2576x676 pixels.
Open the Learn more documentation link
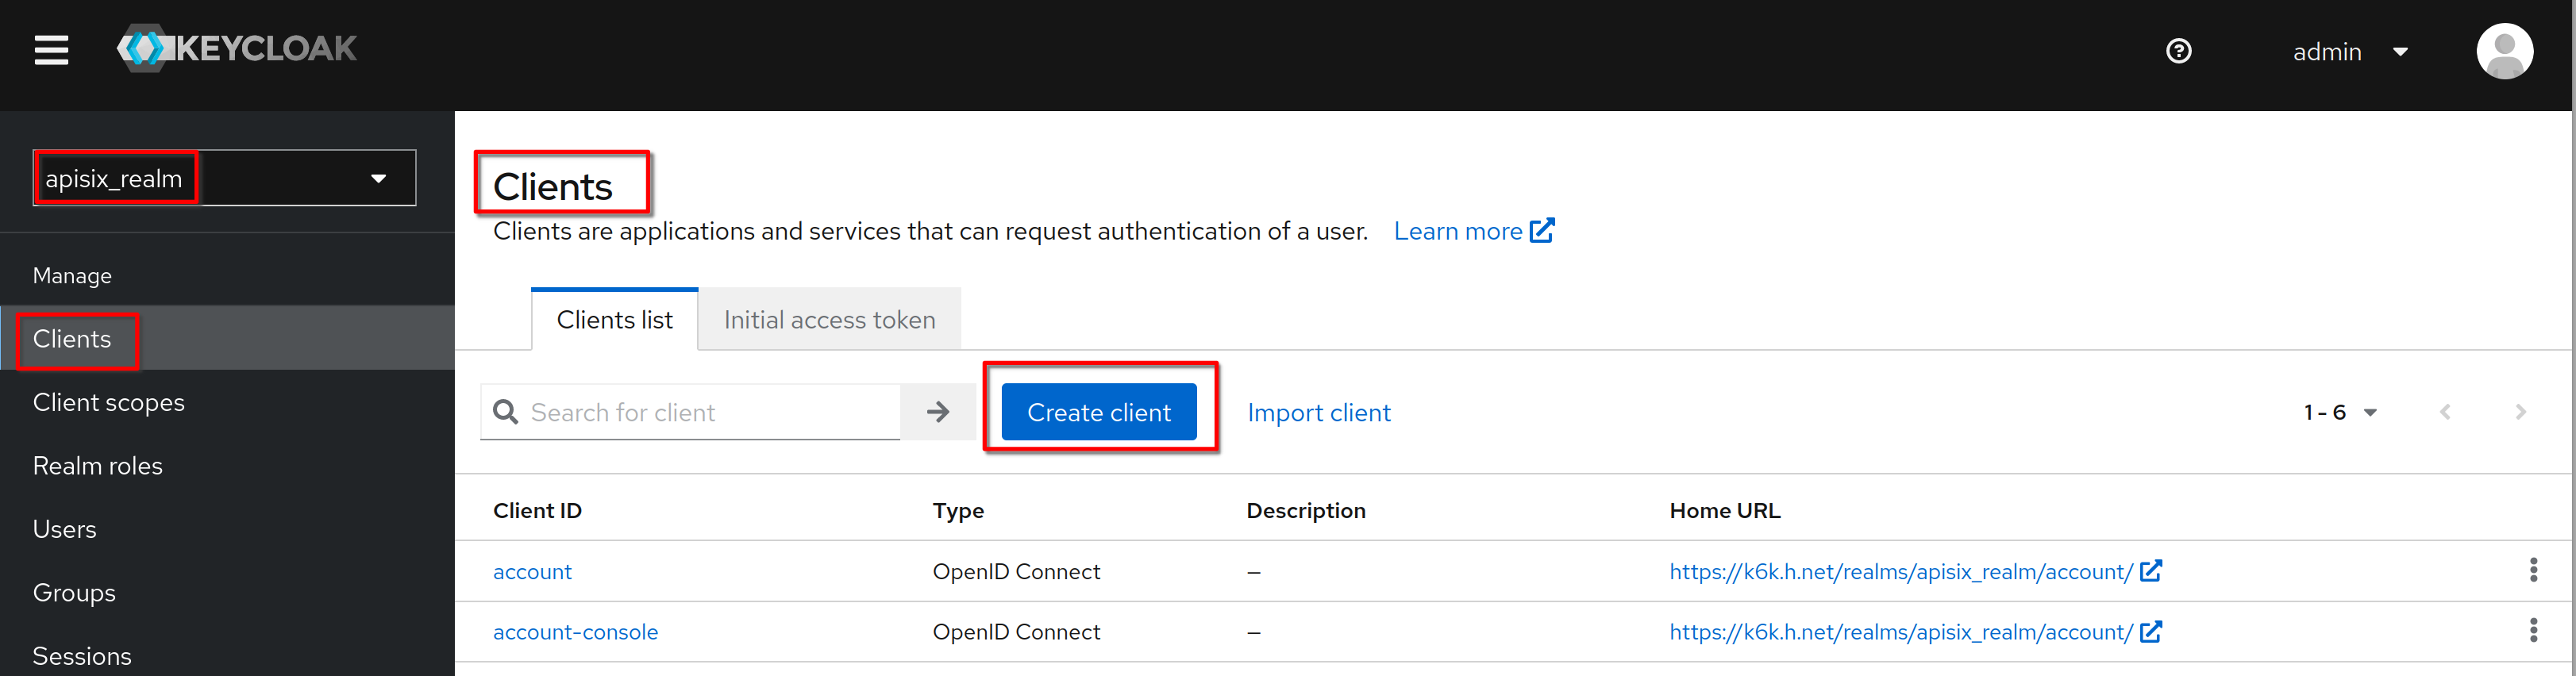1473,231
